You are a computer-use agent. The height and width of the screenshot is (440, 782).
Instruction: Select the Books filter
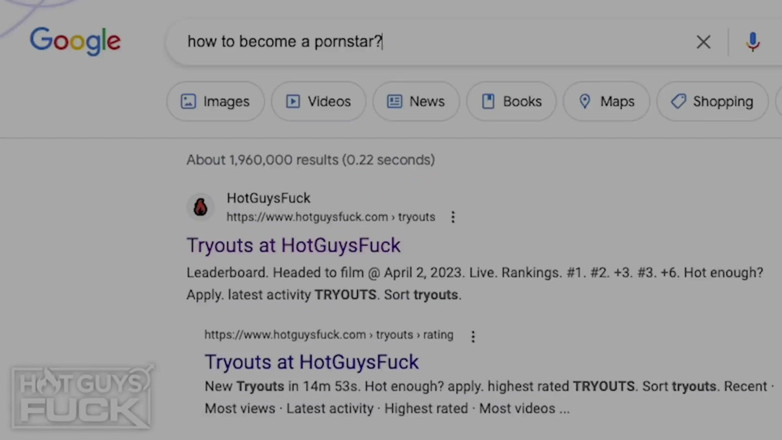(x=511, y=101)
